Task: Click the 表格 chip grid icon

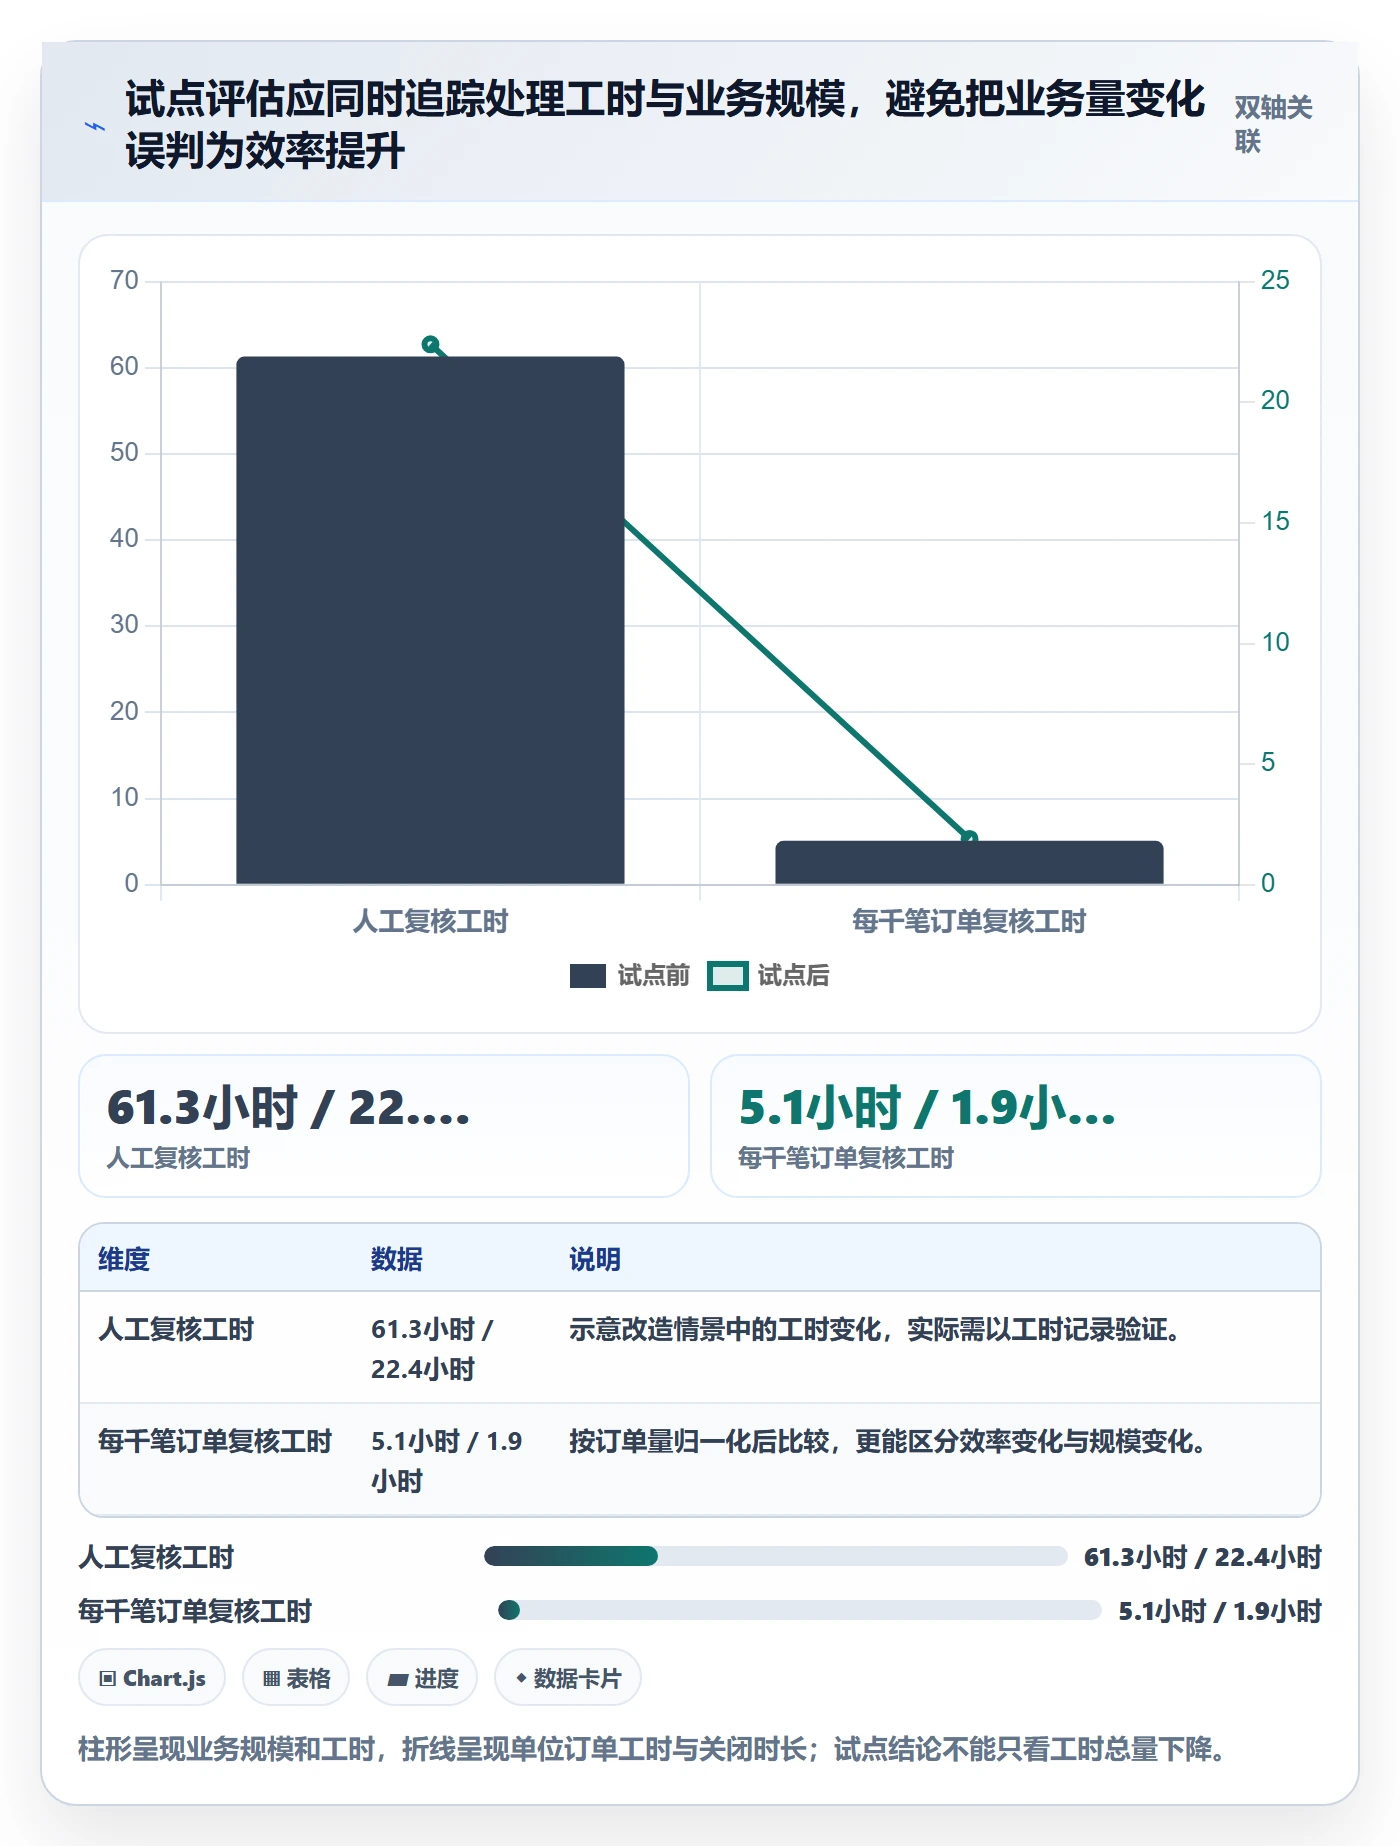Action: (271, 1679)
